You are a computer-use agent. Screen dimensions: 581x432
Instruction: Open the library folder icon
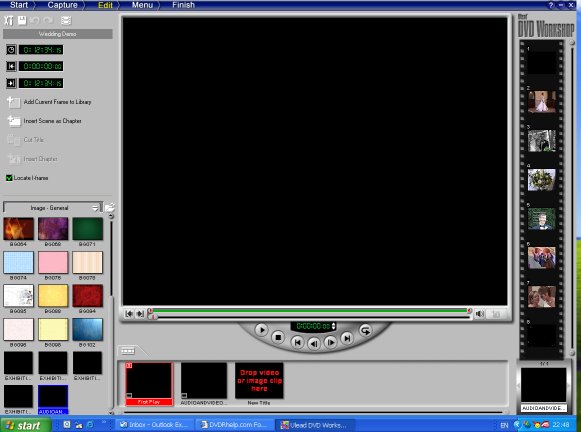pos(110,207)
